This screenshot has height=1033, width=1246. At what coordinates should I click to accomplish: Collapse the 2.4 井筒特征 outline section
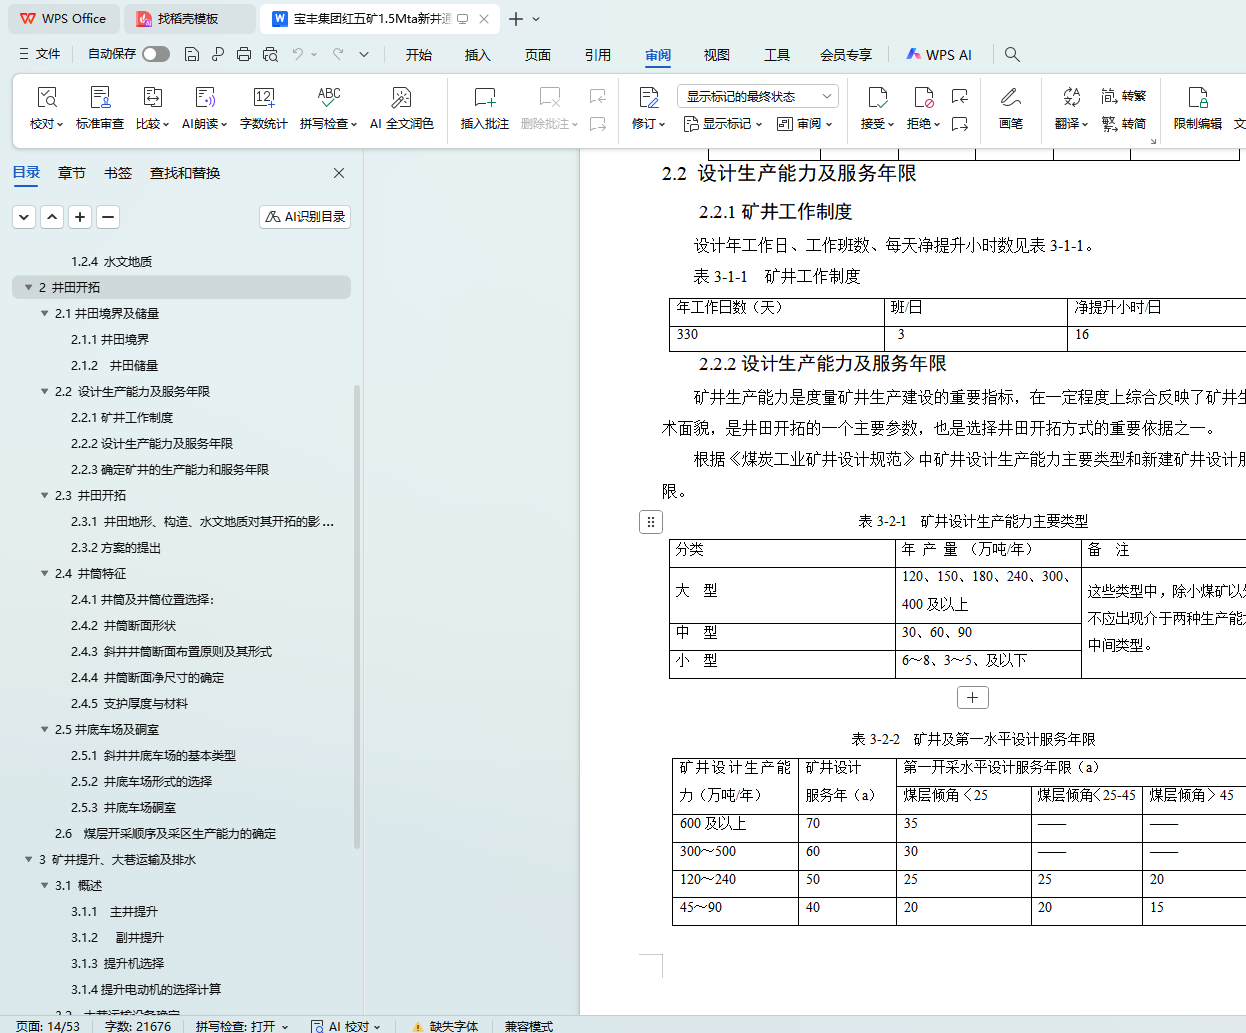[x=44, y=574]
